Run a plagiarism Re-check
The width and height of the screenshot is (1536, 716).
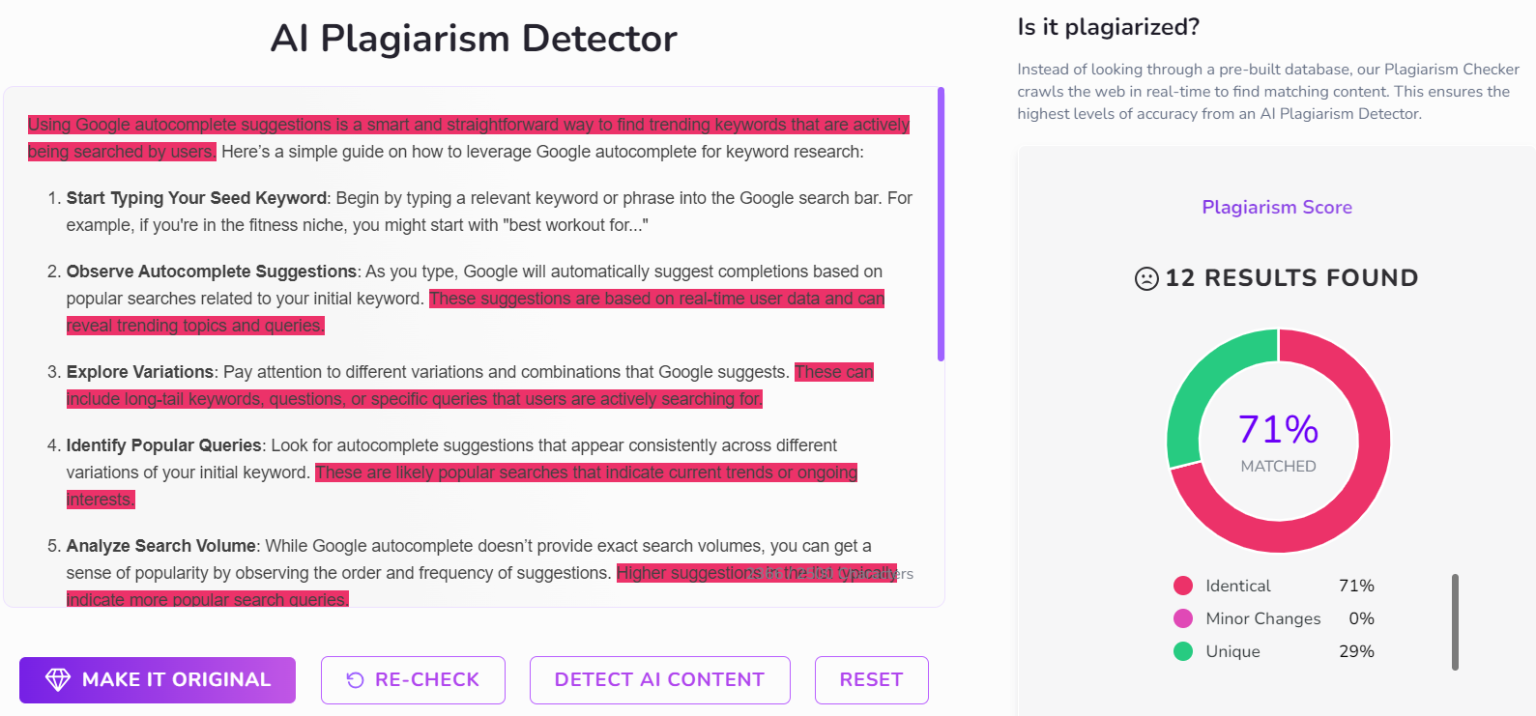(x=413, y=679)
